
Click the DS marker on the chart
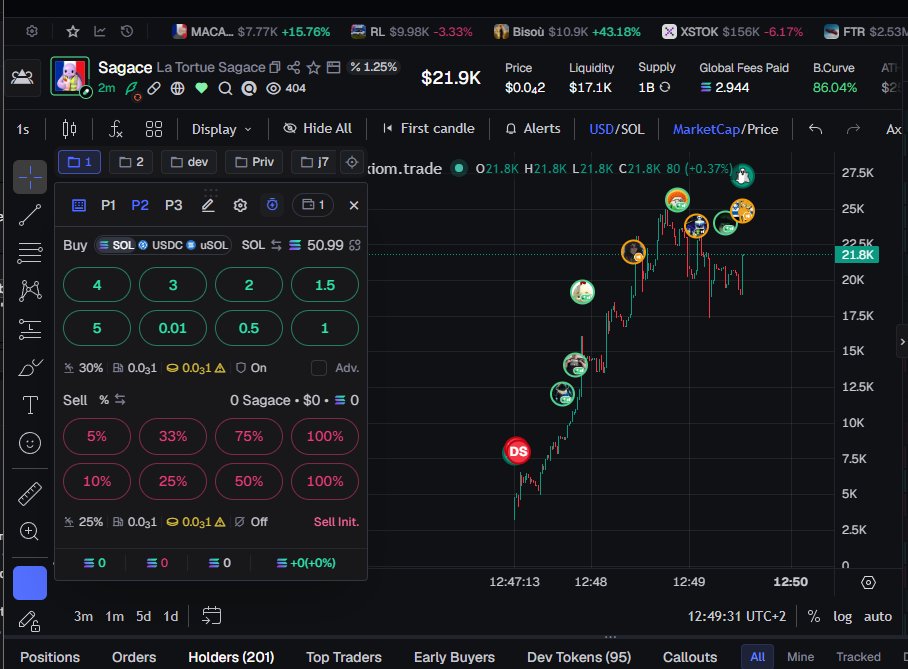point(517,451)
